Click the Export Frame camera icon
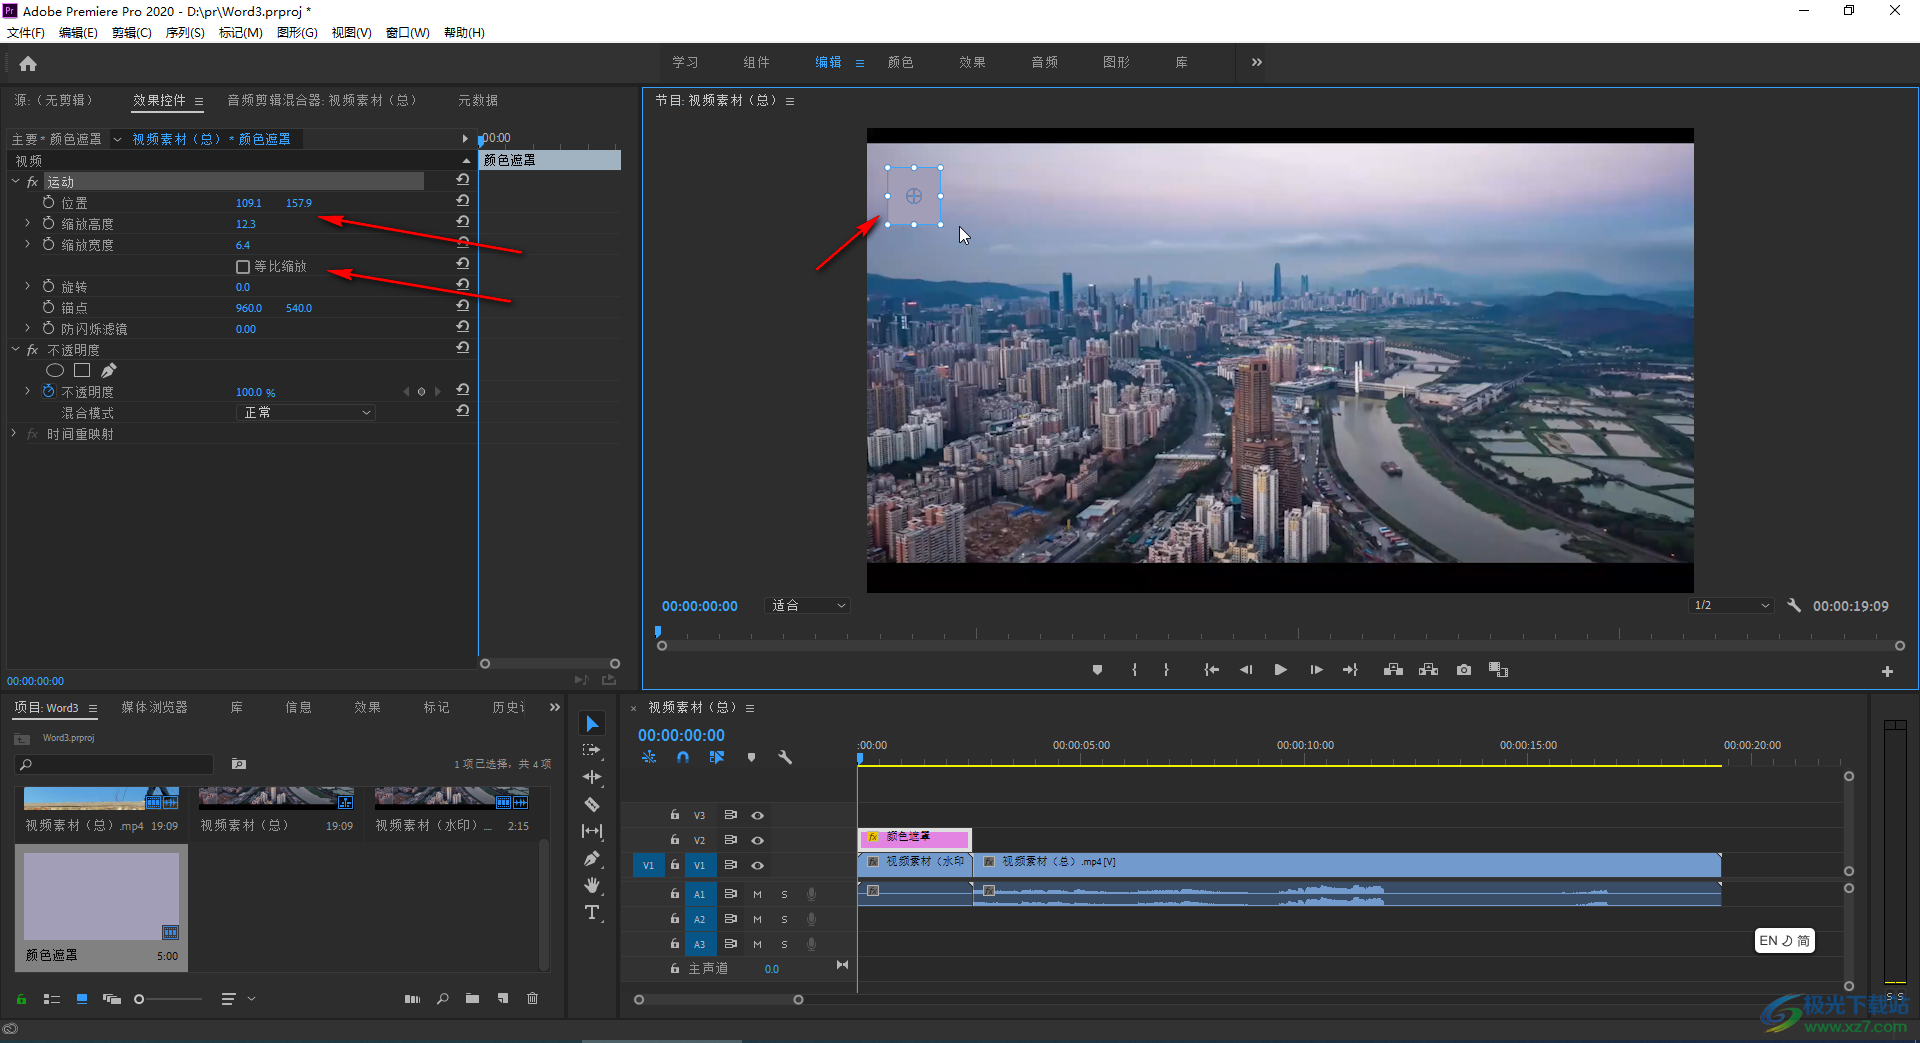This screenshot has width=1920, height=1043. pos(1464,670)
